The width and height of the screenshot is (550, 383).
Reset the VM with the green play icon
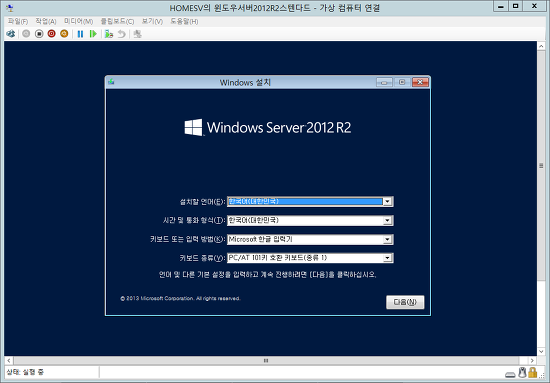coord(93,34)
